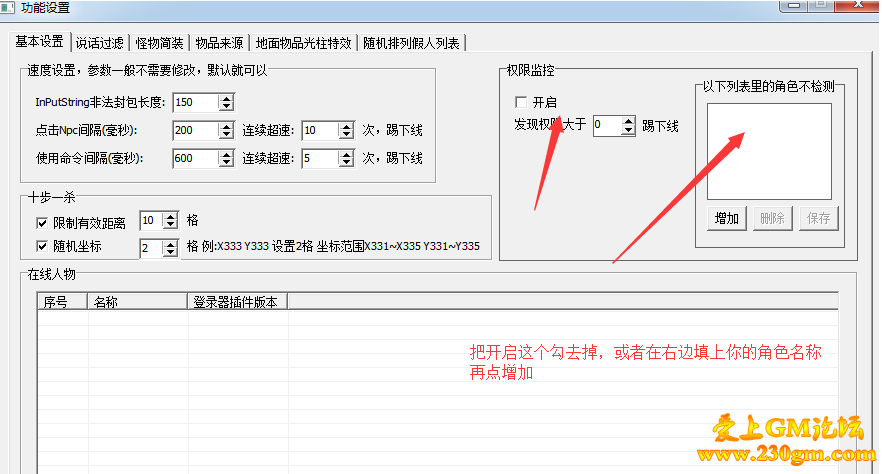
Task: Increase 随机坐标 grid value with up arrow
Action: [x=170, y=244]
